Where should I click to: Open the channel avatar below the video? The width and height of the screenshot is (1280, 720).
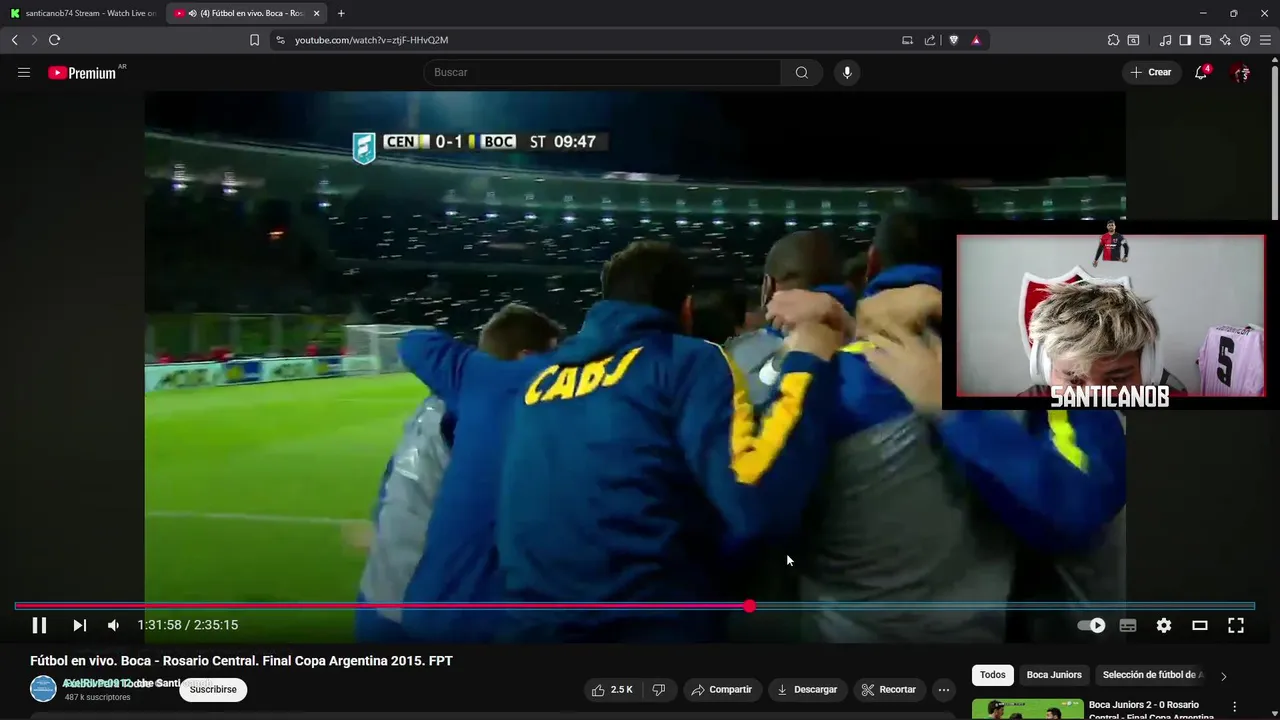[43, 689]
